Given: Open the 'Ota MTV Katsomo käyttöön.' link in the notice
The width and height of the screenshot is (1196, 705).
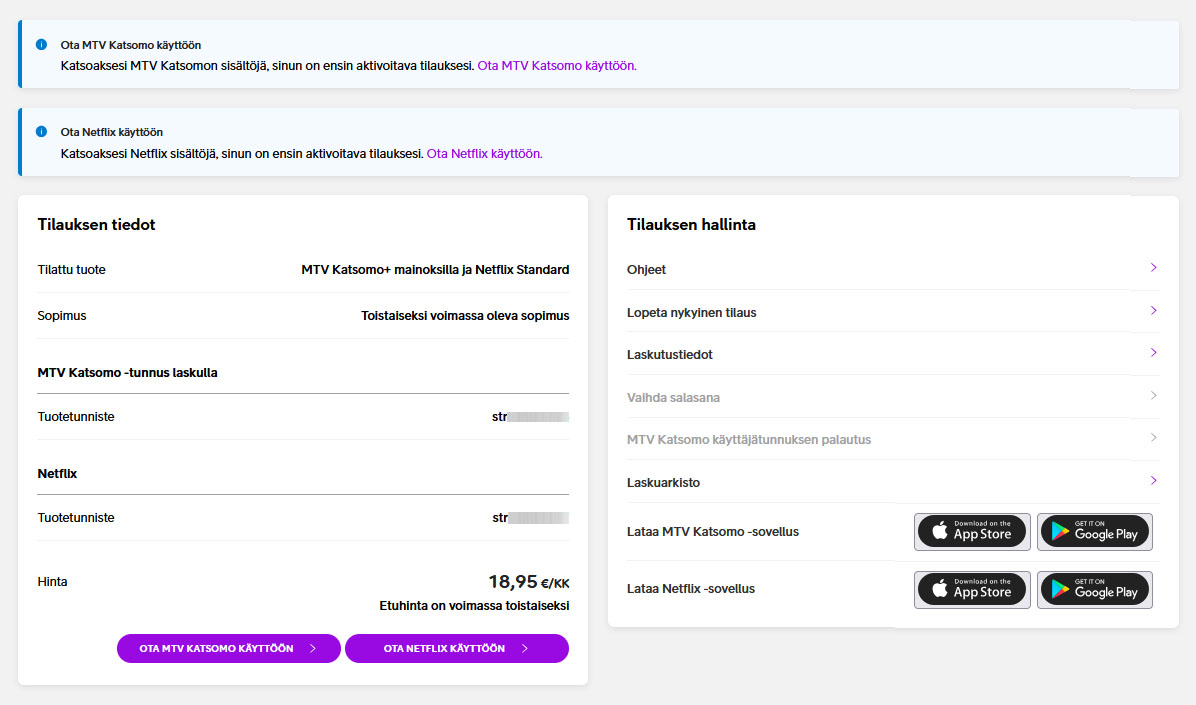Looking at the screenshot, I should point(557,66).
